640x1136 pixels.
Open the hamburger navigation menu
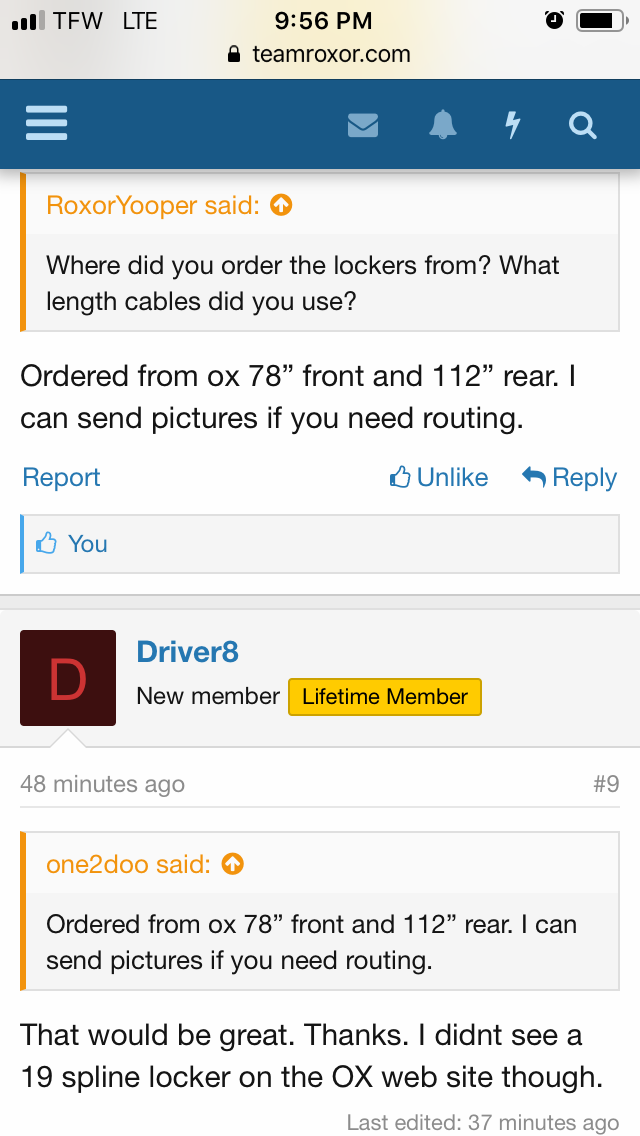(46, 124)
